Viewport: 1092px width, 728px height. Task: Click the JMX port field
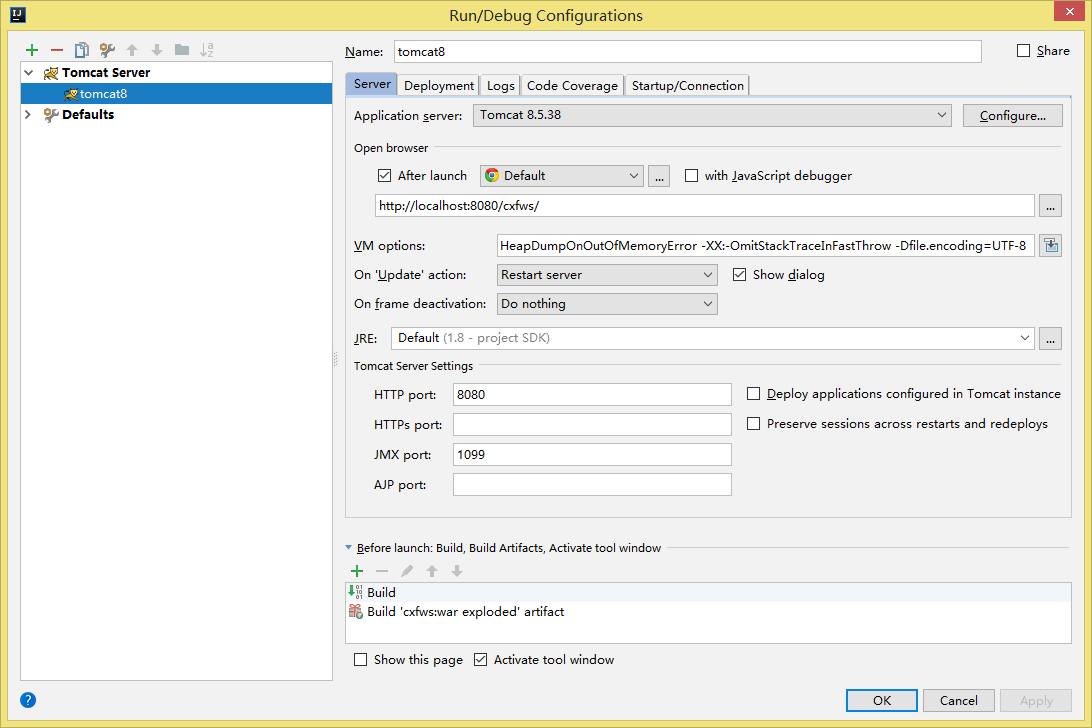tap(592, 454)
